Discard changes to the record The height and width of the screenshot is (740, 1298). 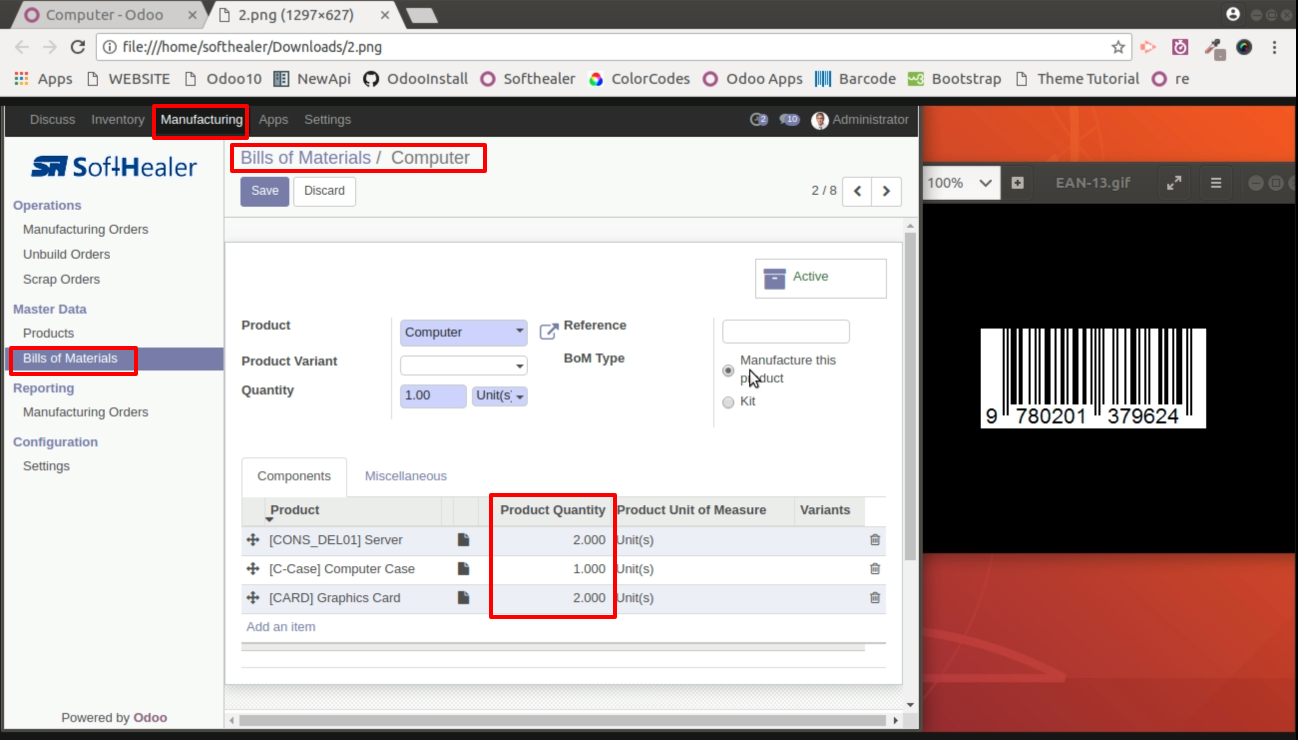[x=324, y=191]
